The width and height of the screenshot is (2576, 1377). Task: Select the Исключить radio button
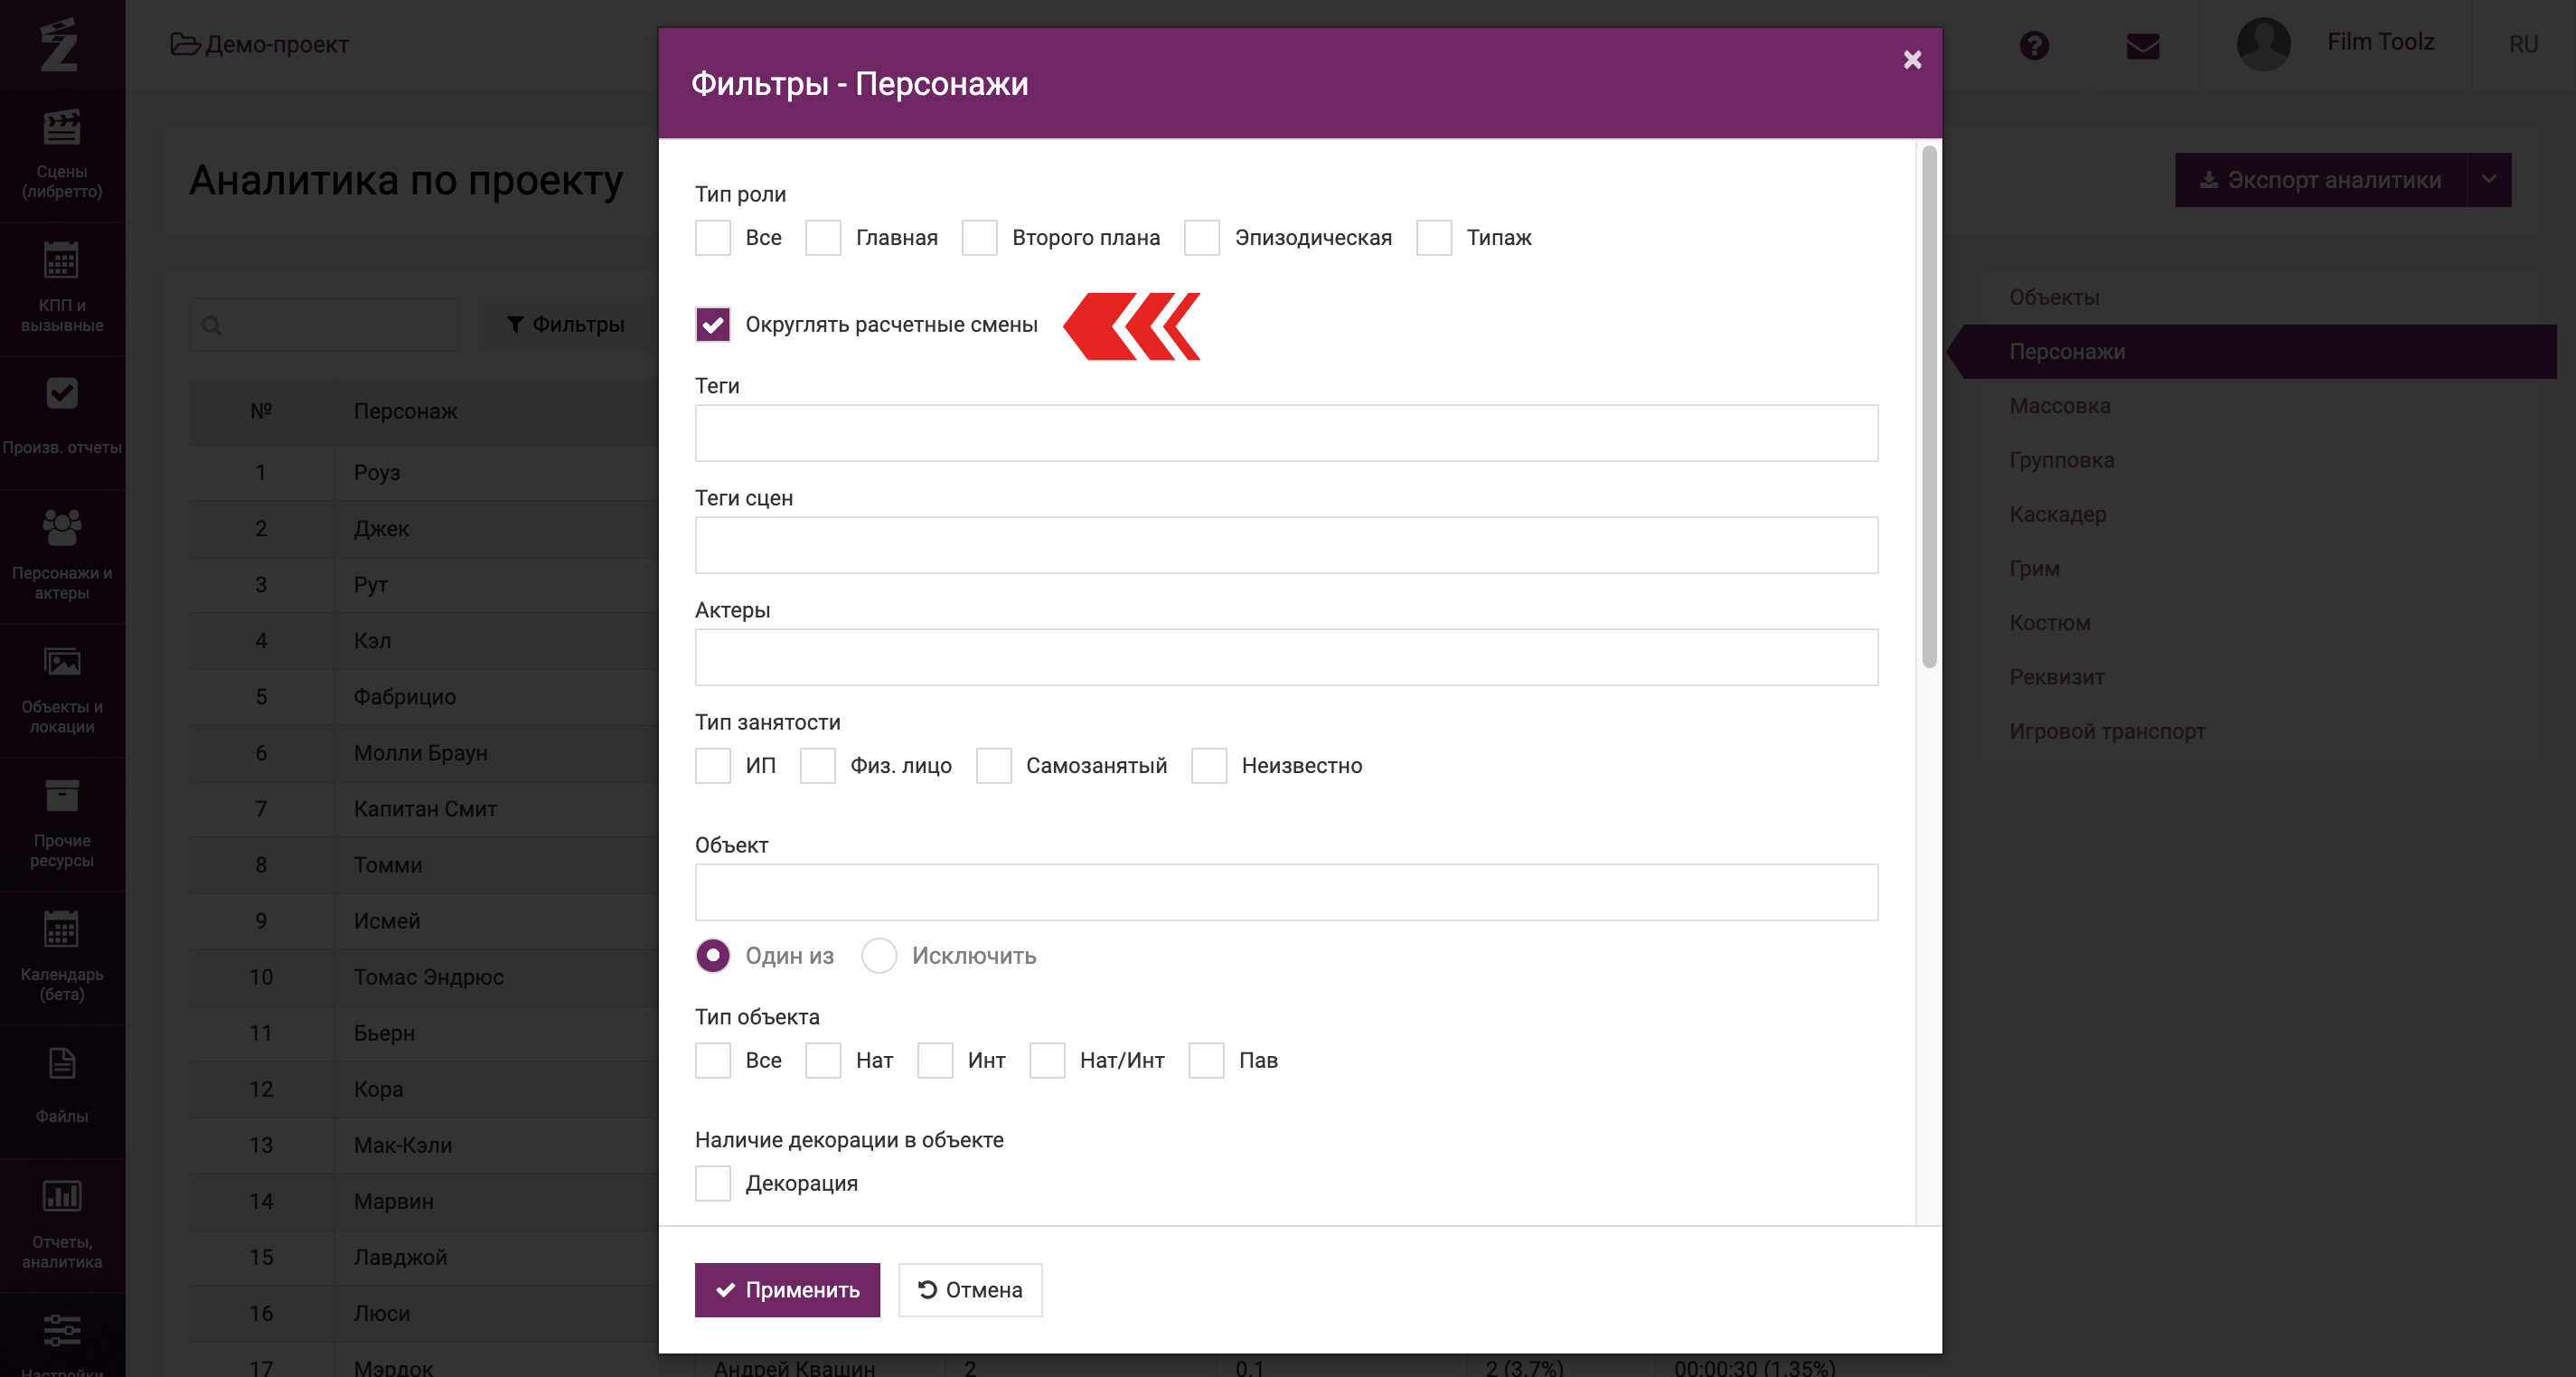click(879, 956)
